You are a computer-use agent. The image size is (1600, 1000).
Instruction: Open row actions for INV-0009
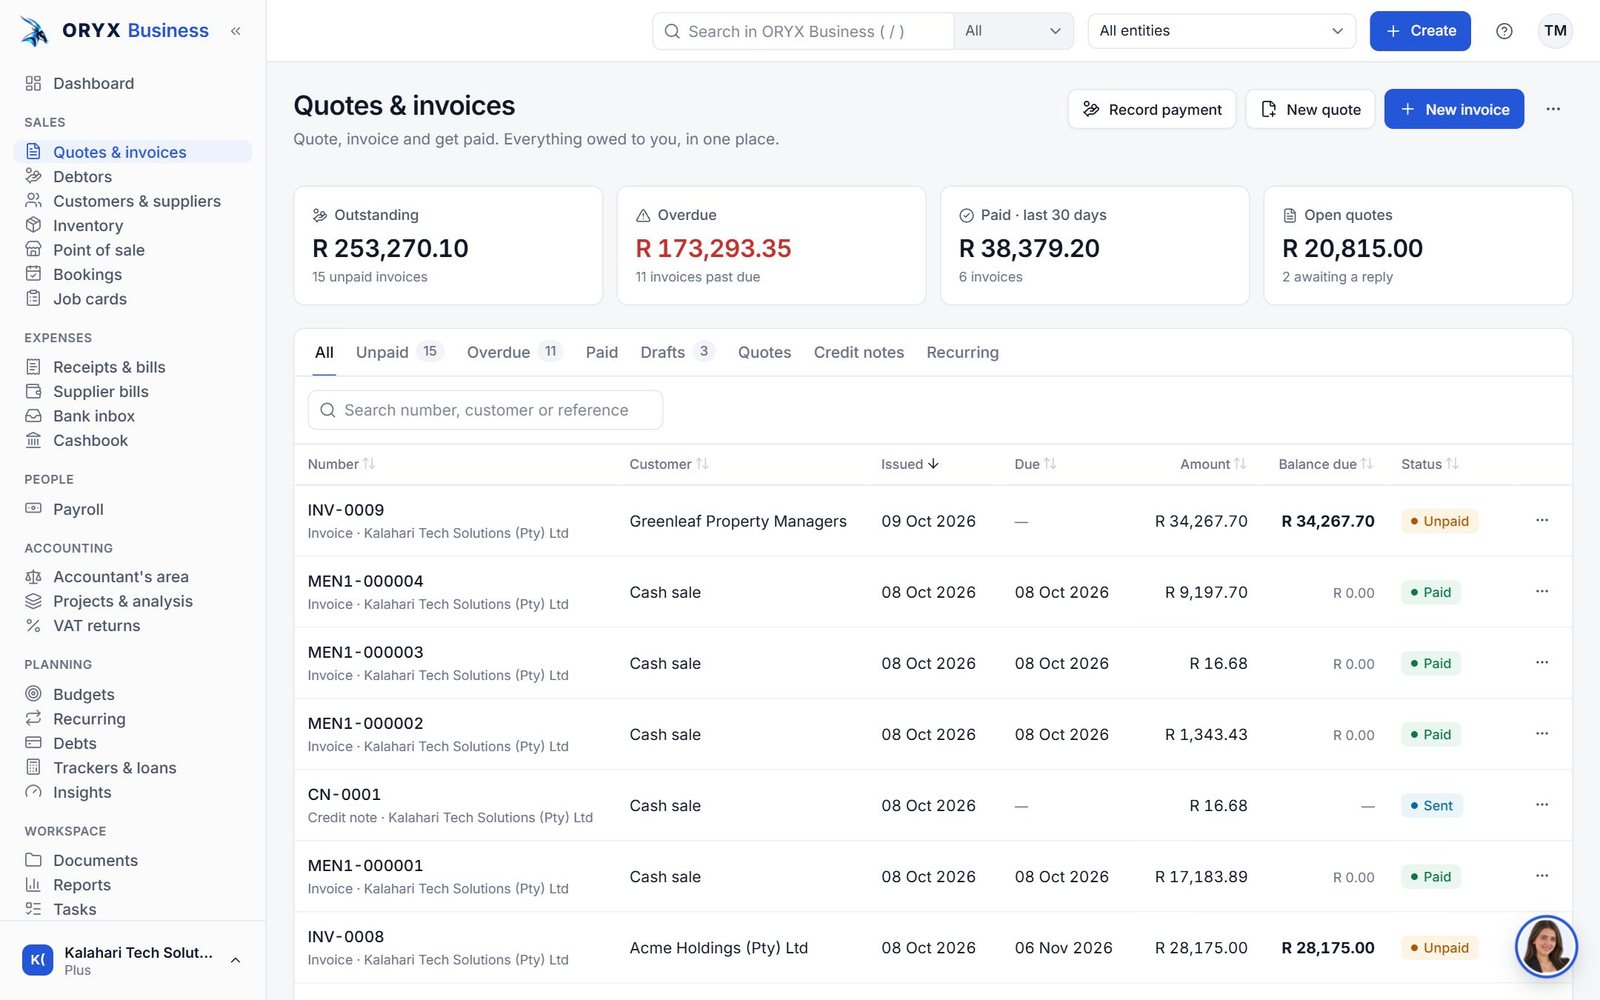pos(1542,520)
